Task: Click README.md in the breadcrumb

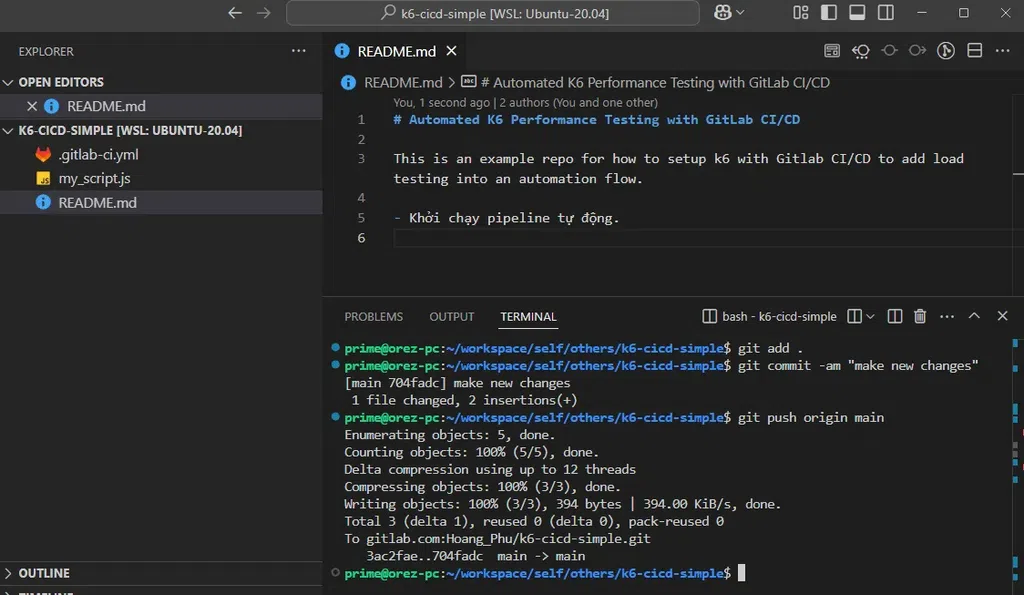Action: coord(402,82)
